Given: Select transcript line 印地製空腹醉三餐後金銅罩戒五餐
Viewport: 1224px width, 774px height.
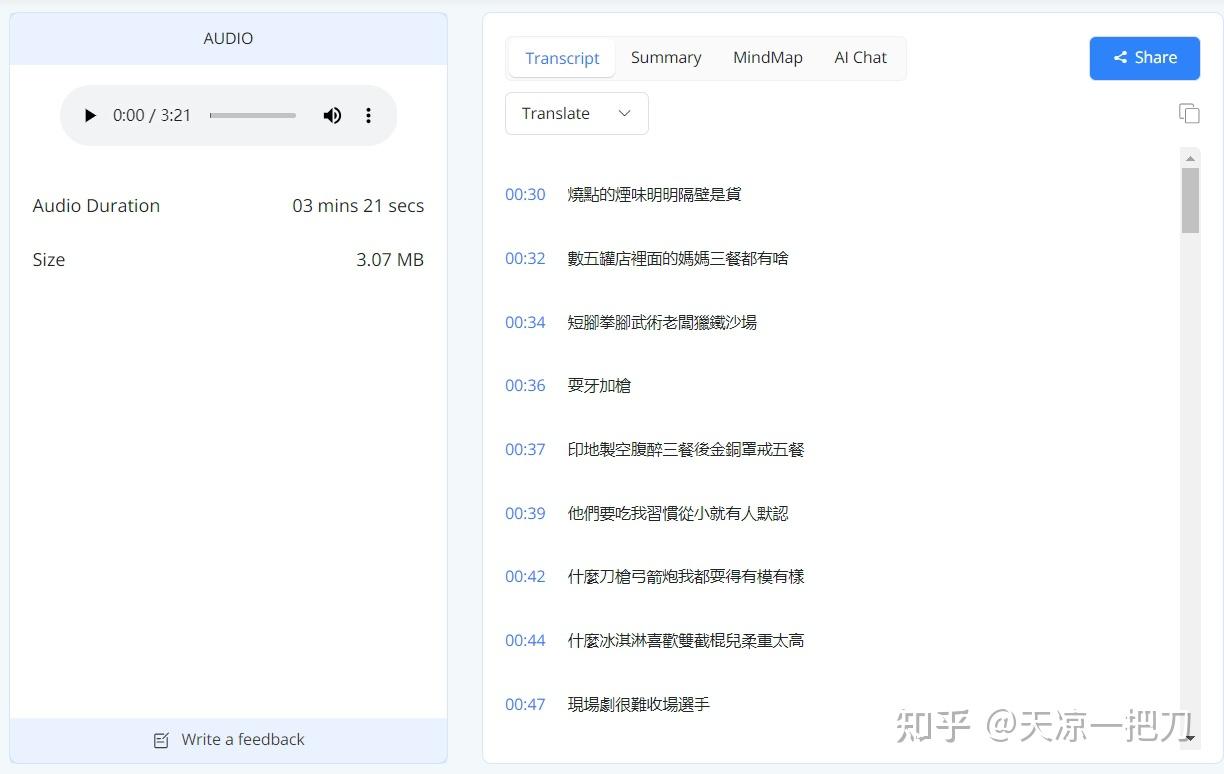Looking at the screenshot, I should [686, 449].
